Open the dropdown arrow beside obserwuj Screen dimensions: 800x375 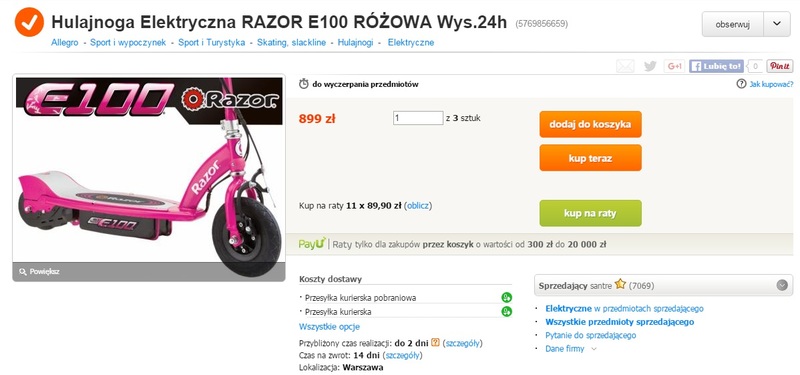tap(777, 24)
